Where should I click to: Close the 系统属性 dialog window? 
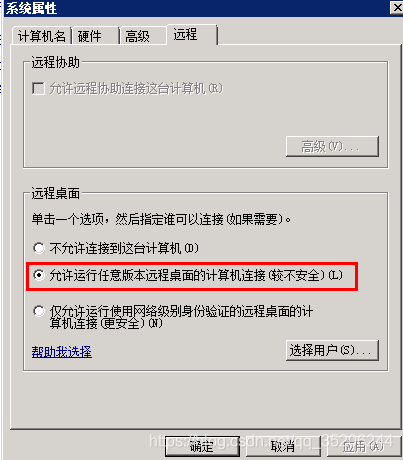[x=397, y=7]
